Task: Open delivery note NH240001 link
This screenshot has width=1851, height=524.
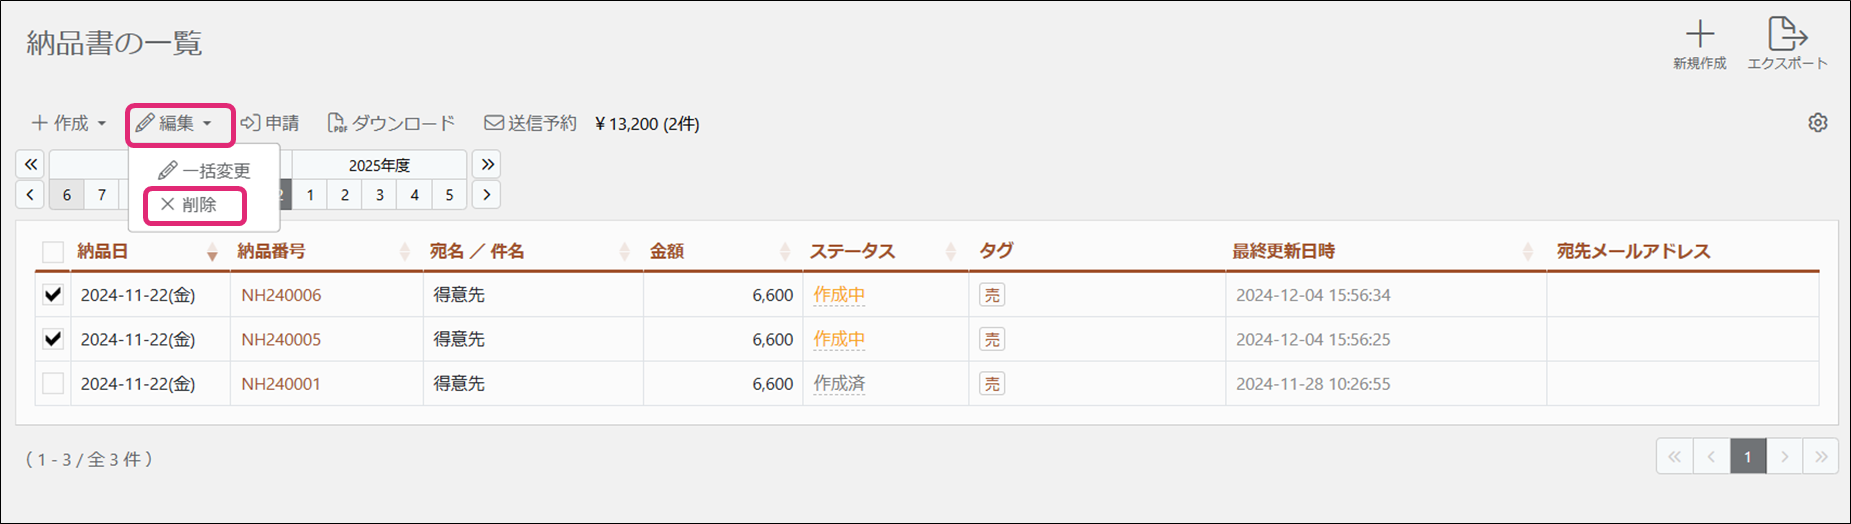Action: tap(281, 384)
